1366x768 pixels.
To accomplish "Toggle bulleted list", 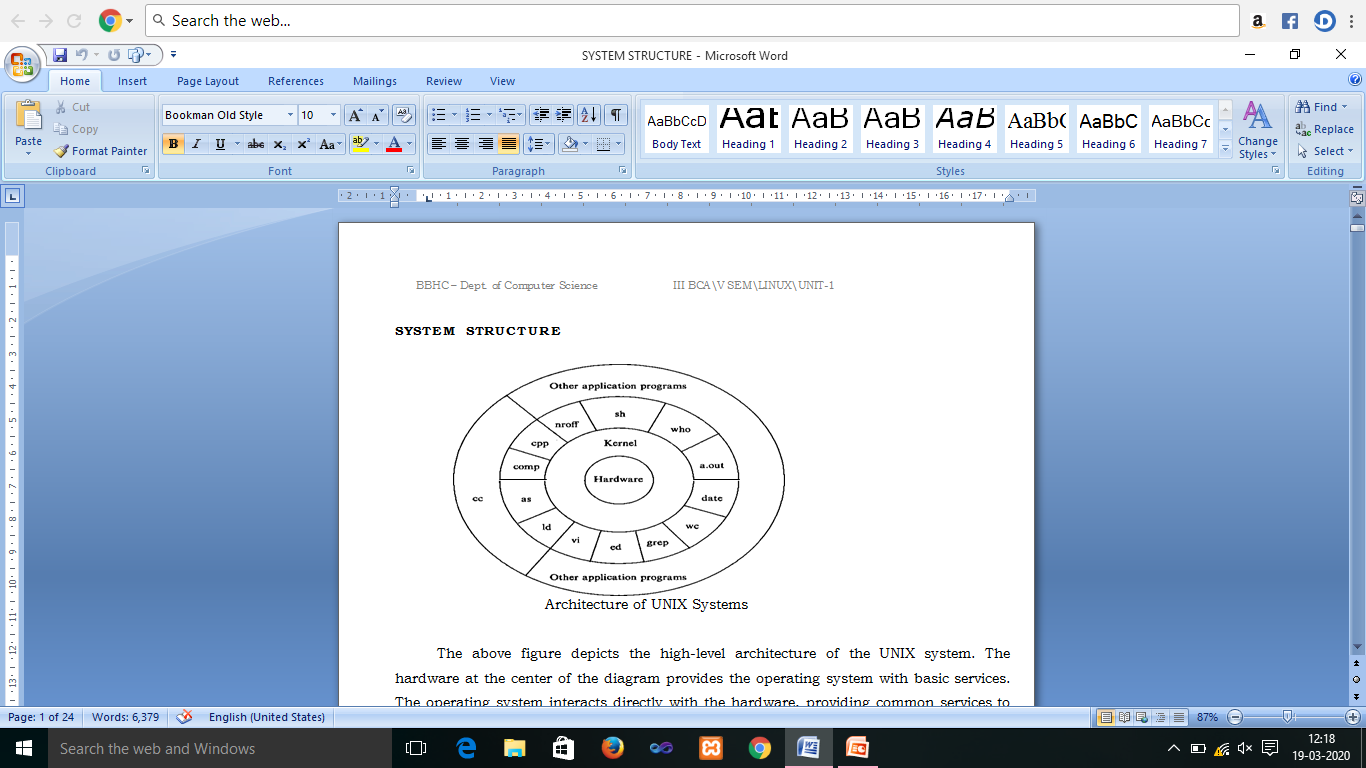I will click(x=438, y=115).
